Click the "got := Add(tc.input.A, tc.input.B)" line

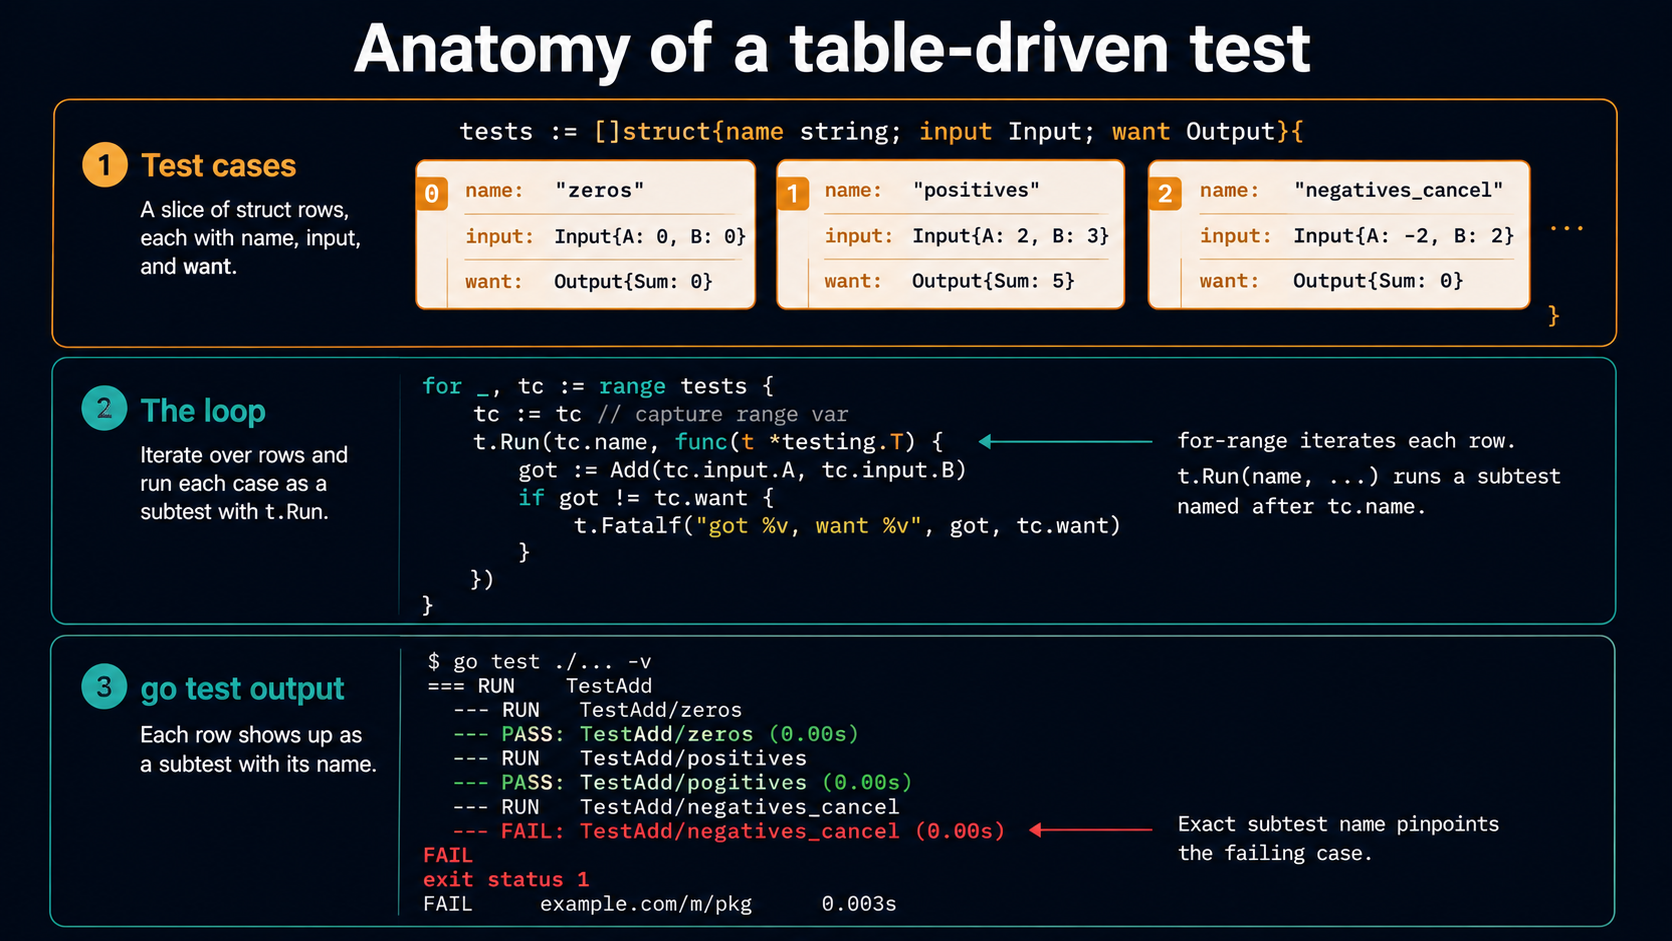(742, 470)
